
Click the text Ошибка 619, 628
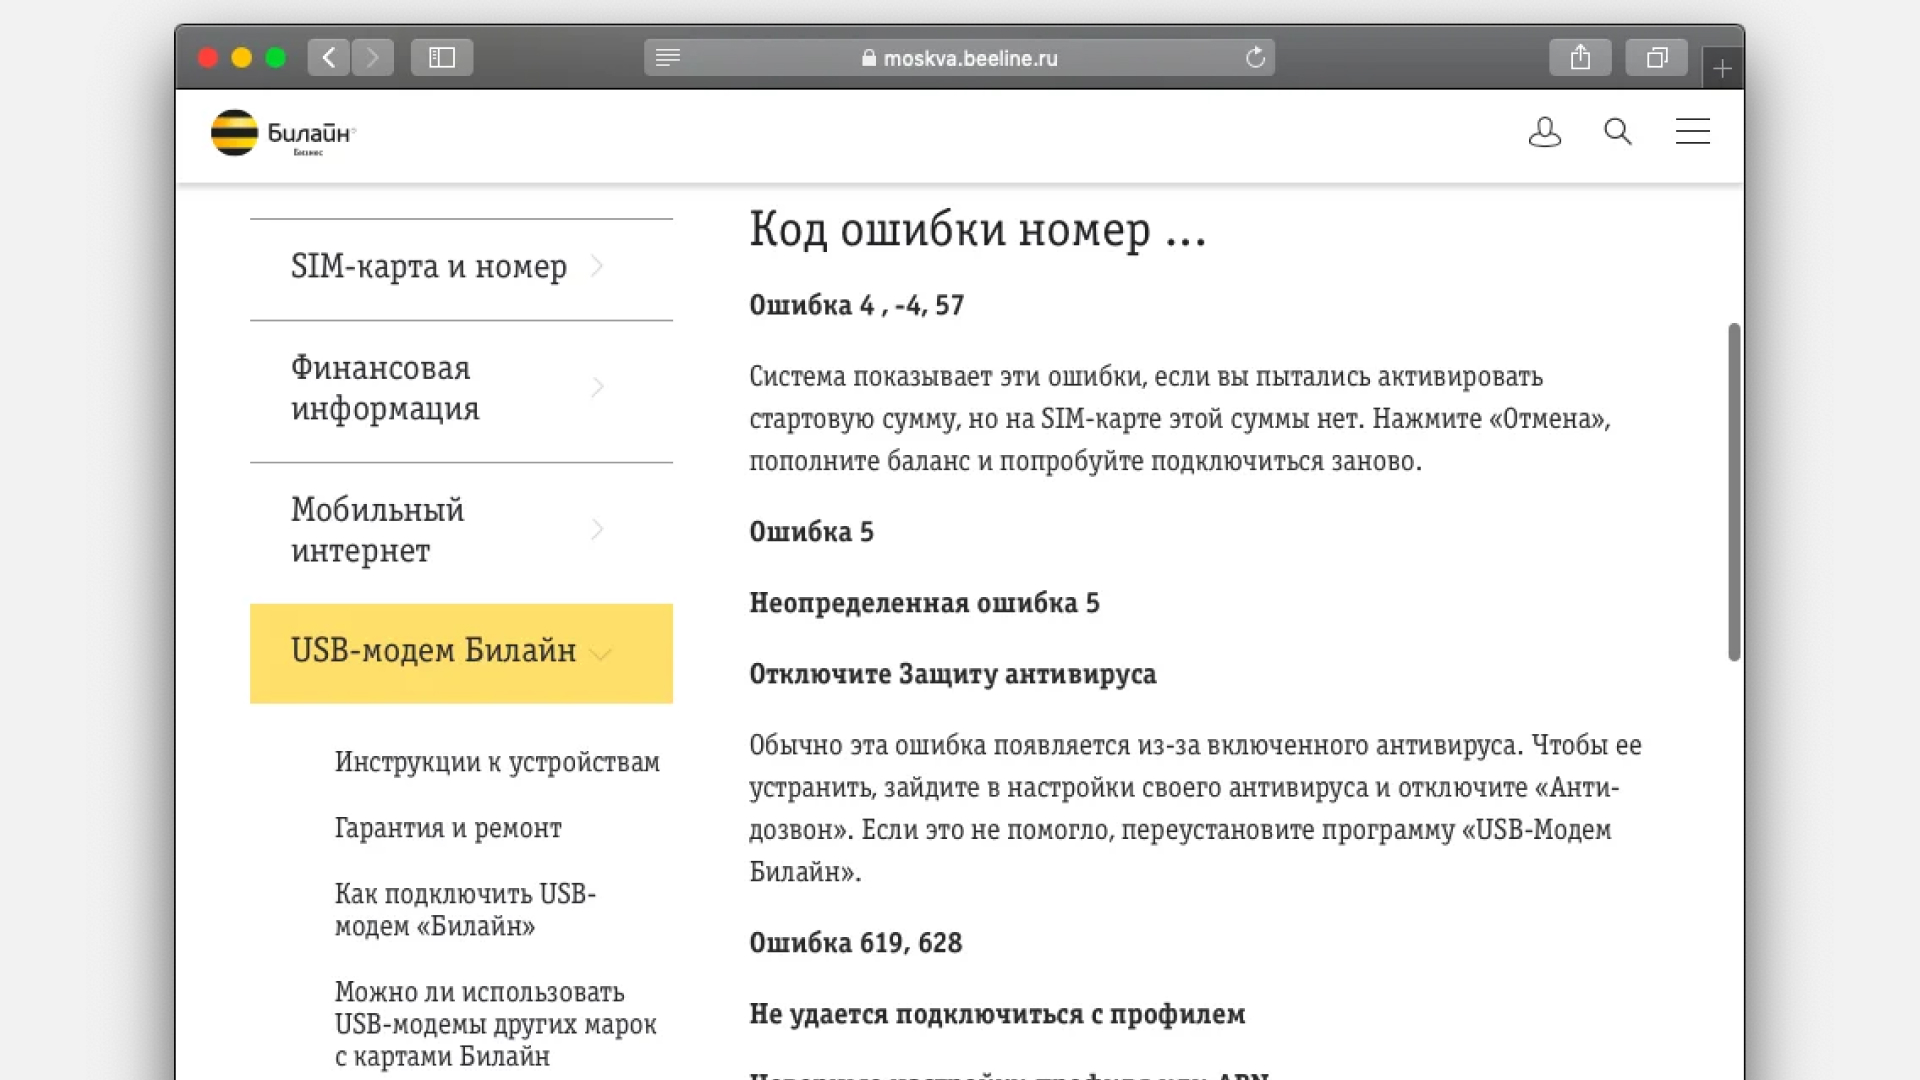pos(856,943)
